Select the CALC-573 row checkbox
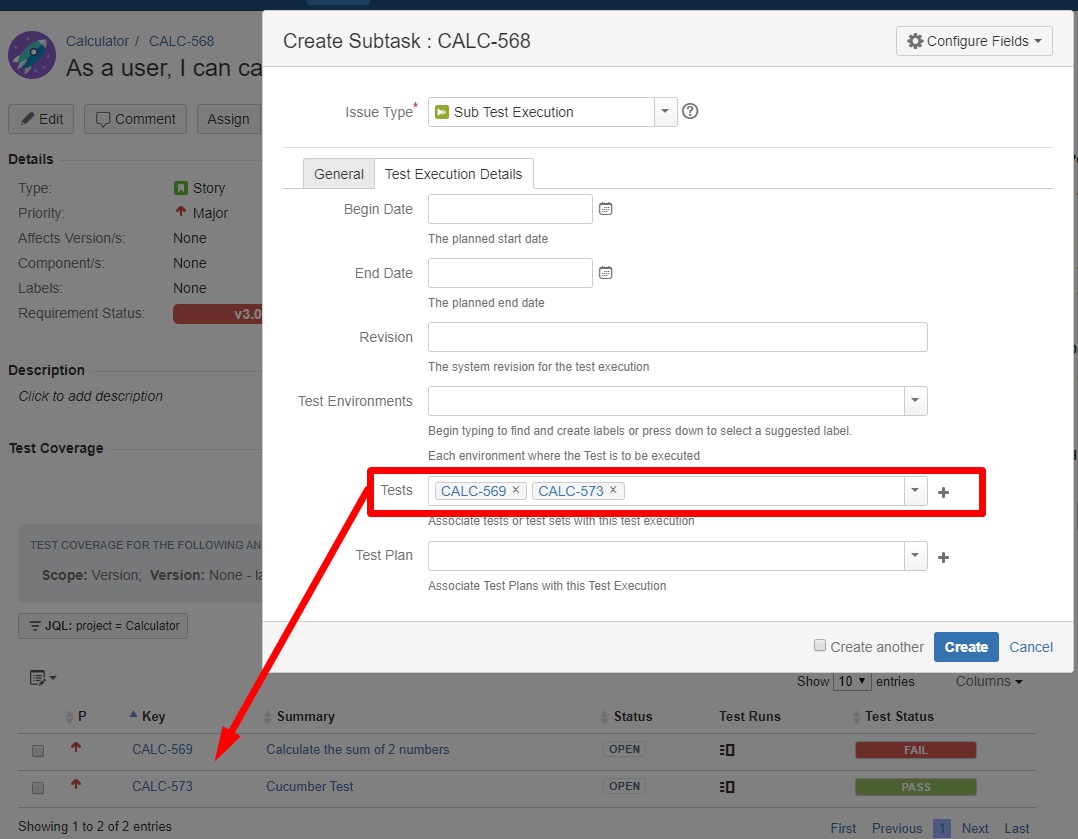The image size is (1078, 839). [38, 788]
